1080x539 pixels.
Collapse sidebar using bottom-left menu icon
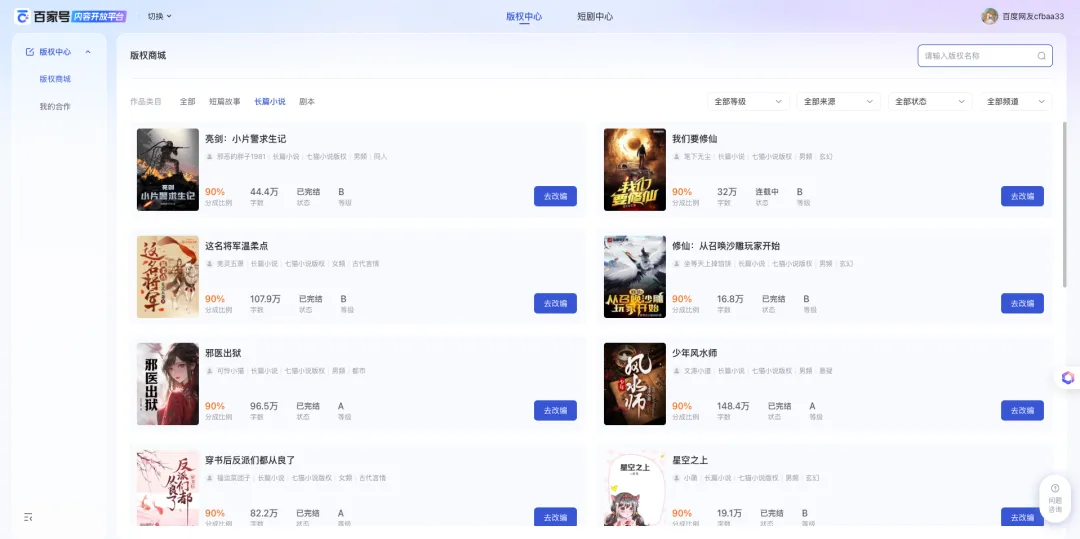tap(28, 517)
